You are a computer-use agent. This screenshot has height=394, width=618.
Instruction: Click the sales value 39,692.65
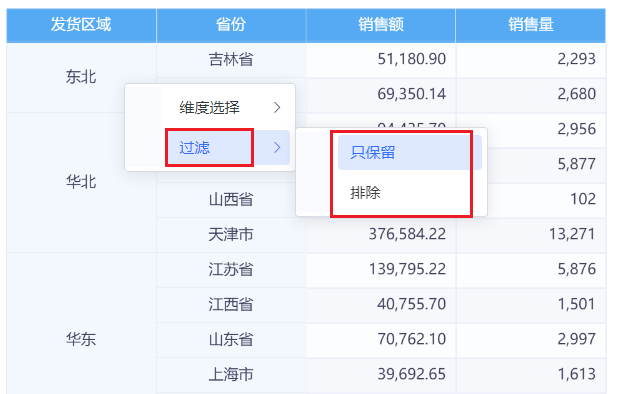[x=411, y=374]
